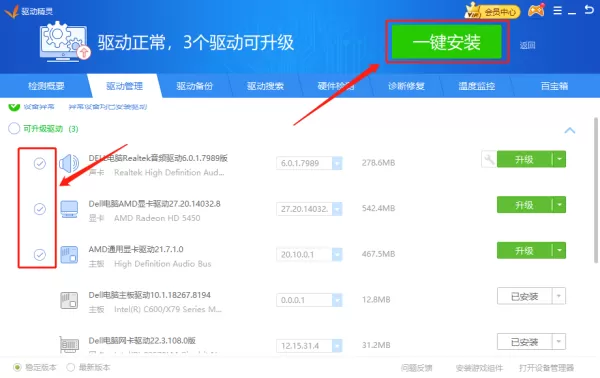The height and width of the screenshot is (378, 600).
Task: Click the Dell network card icon
Action: tap(69, 345)
